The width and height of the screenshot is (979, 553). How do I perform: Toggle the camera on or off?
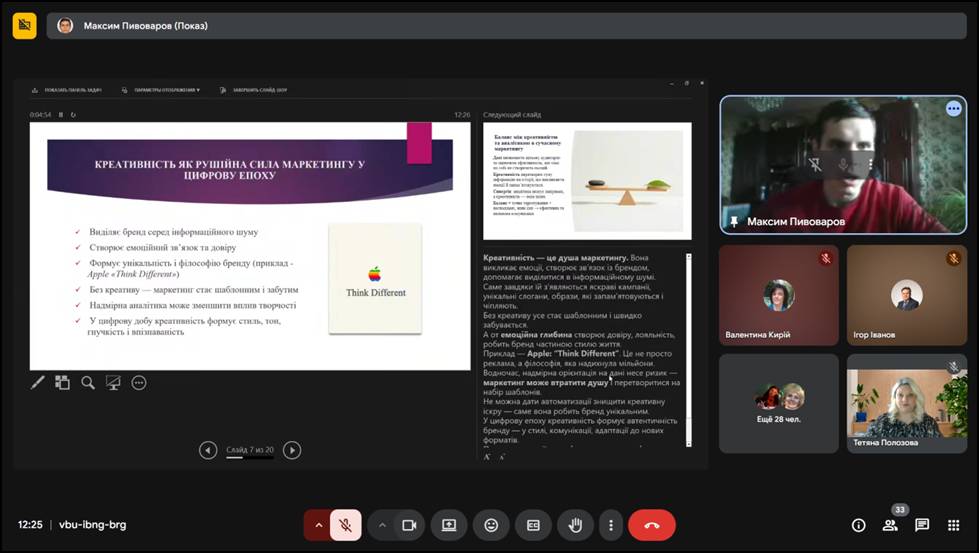[x=408, y=525]
